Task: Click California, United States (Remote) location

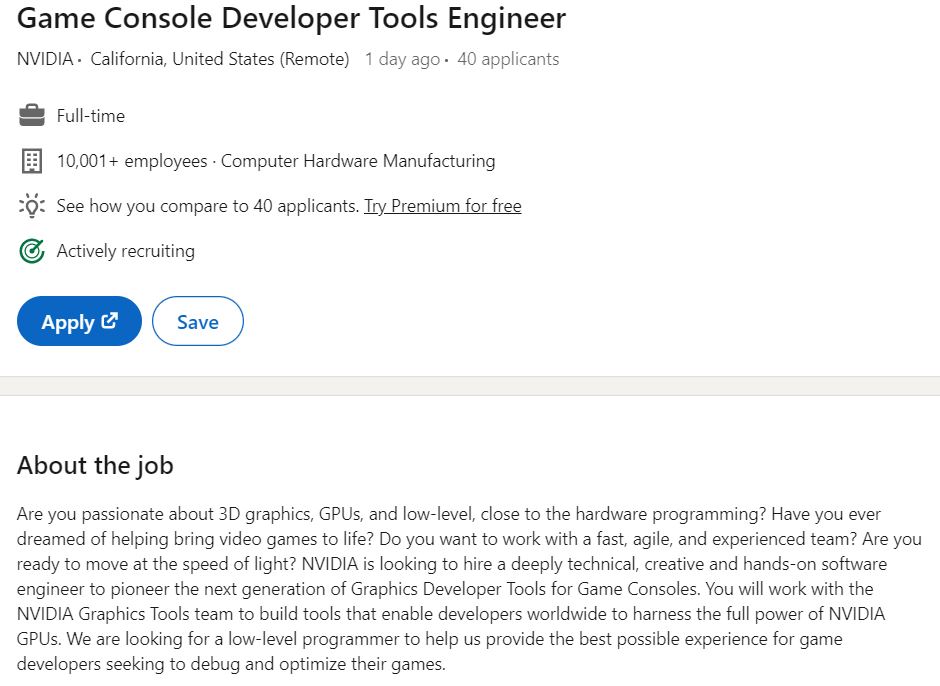Action: [x=220, y=59]
